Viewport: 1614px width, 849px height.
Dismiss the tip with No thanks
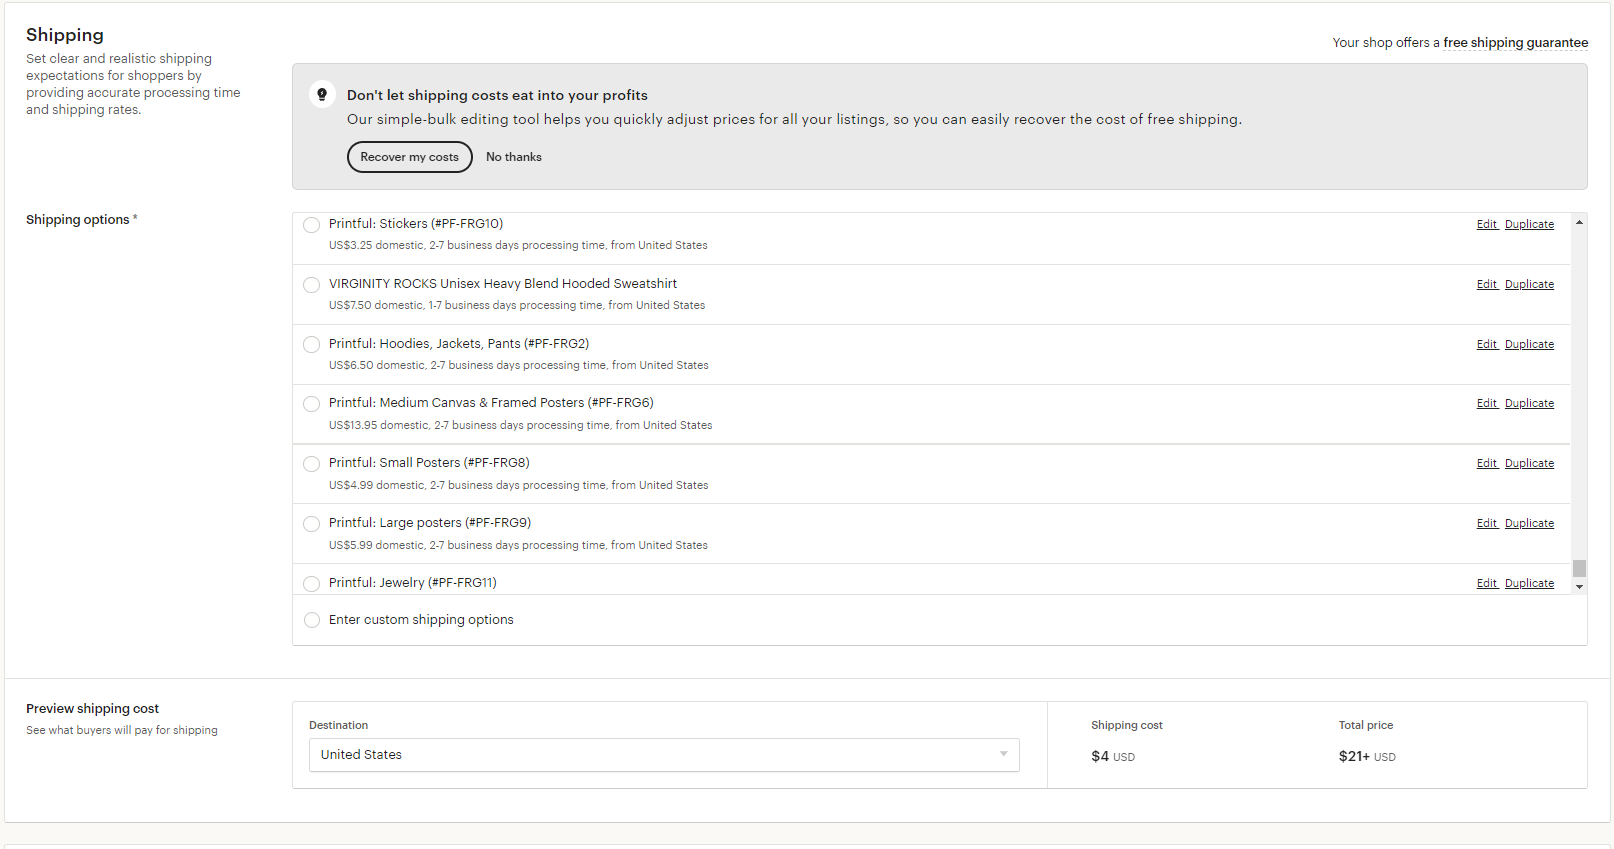point(514,157)
